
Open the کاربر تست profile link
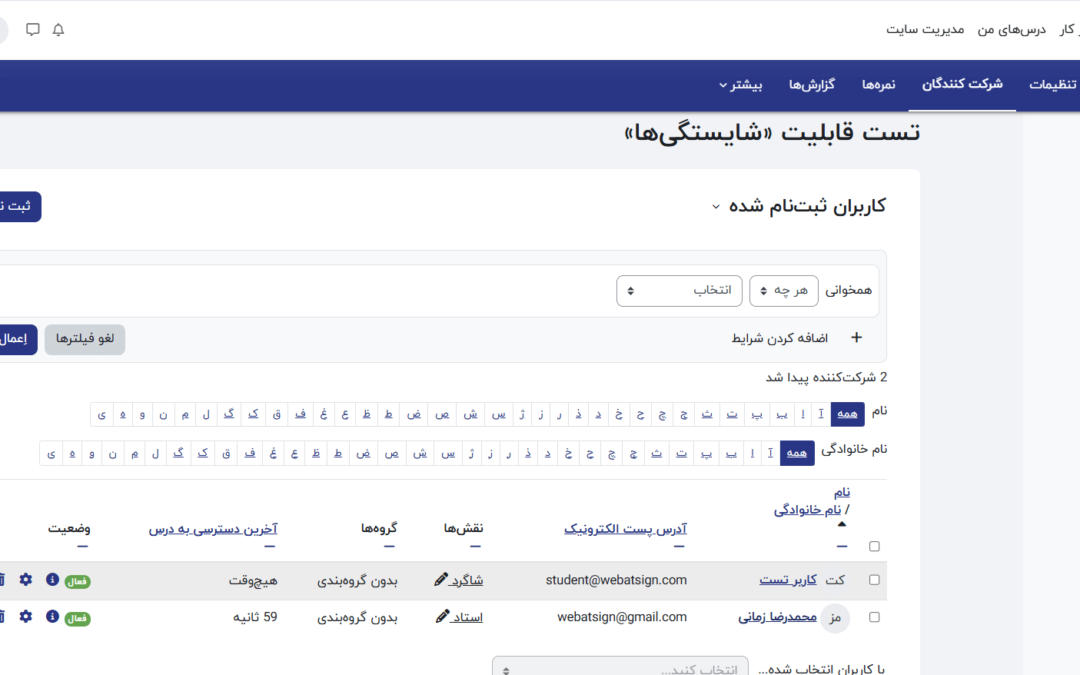click(x=787, y=580)
